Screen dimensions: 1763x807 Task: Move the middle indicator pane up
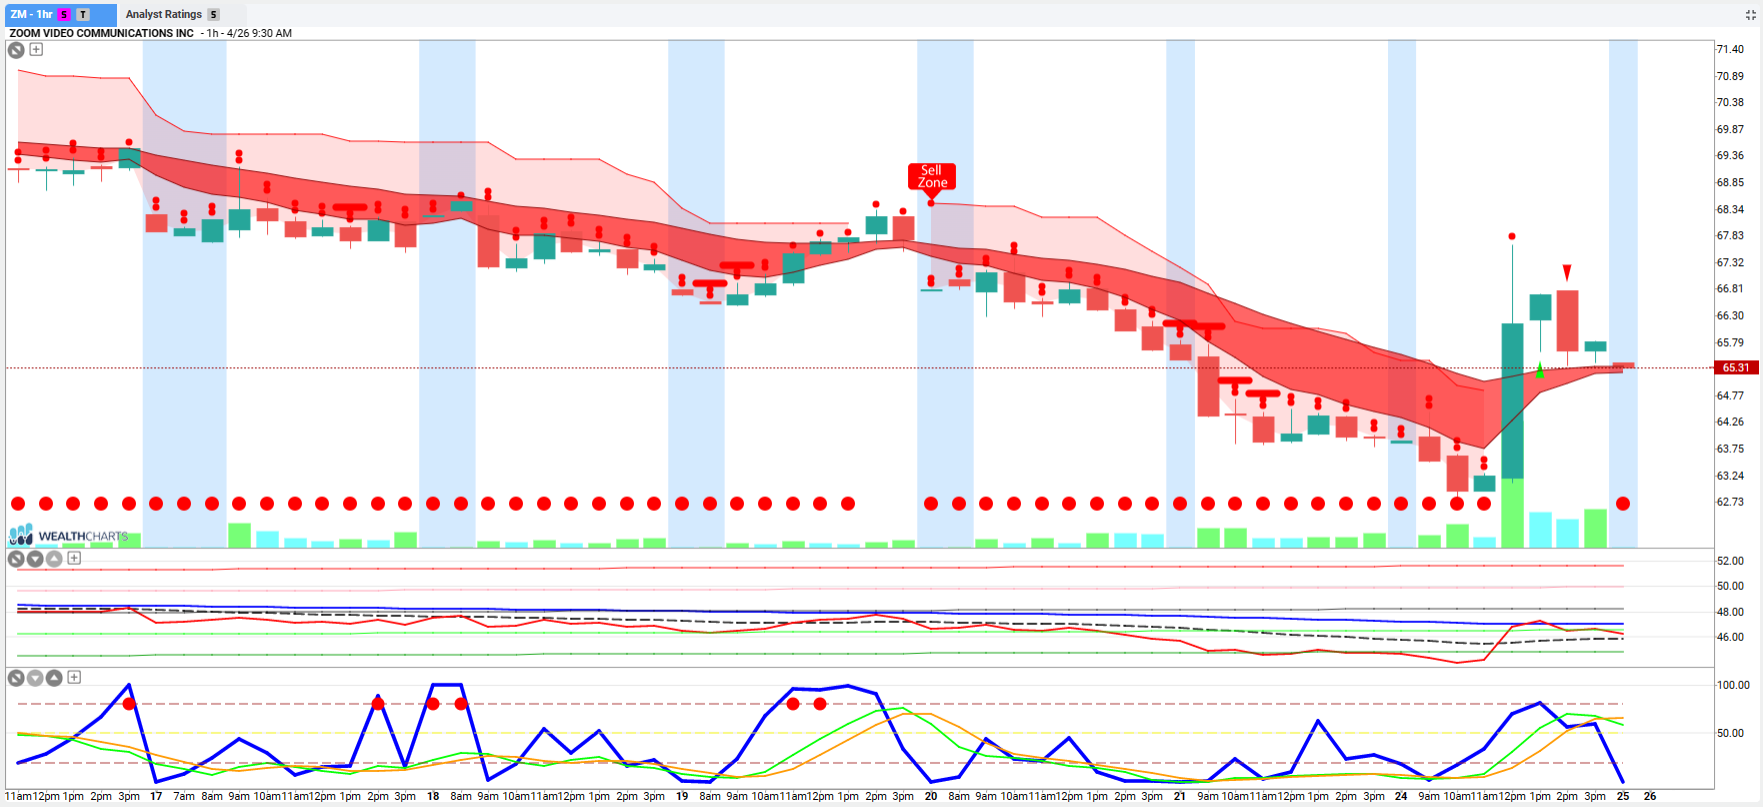point(54,559)
